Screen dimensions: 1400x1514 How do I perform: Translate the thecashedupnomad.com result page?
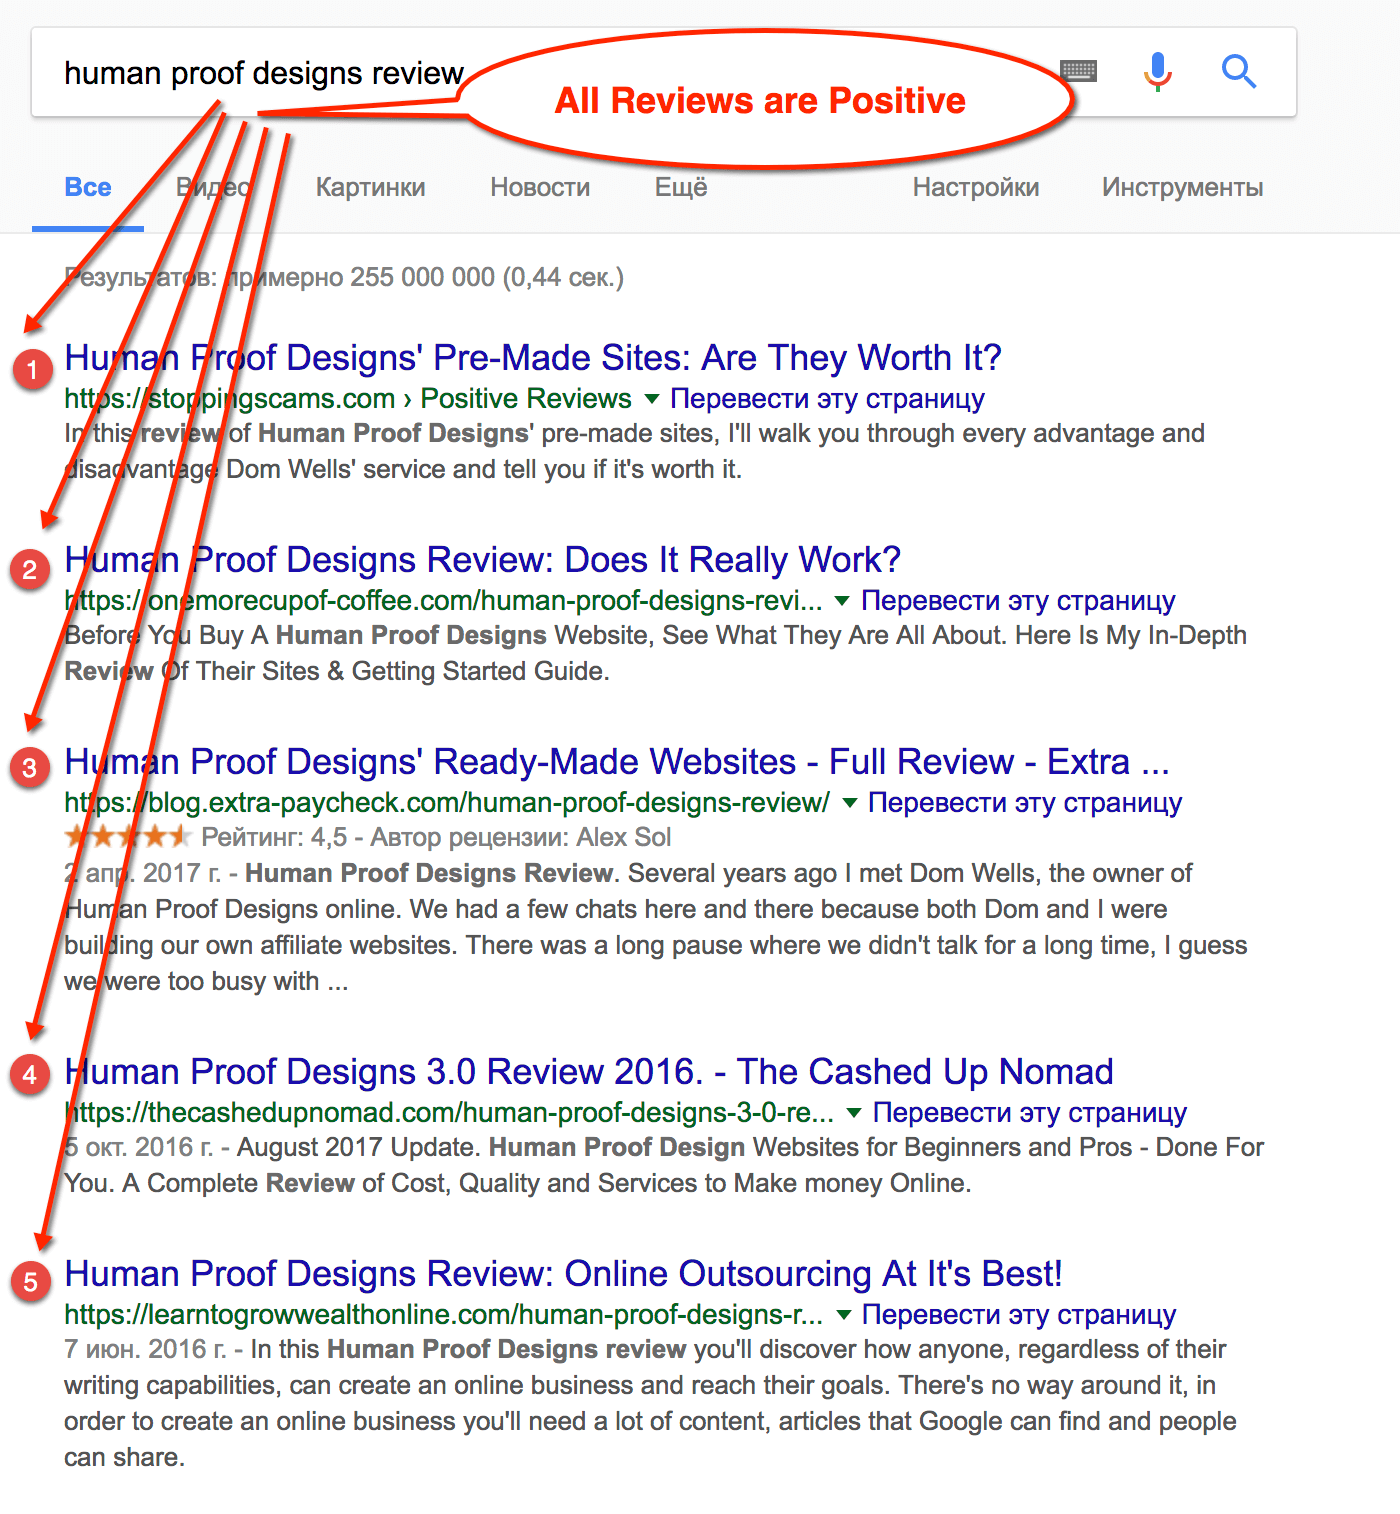coord(1030,1113)
